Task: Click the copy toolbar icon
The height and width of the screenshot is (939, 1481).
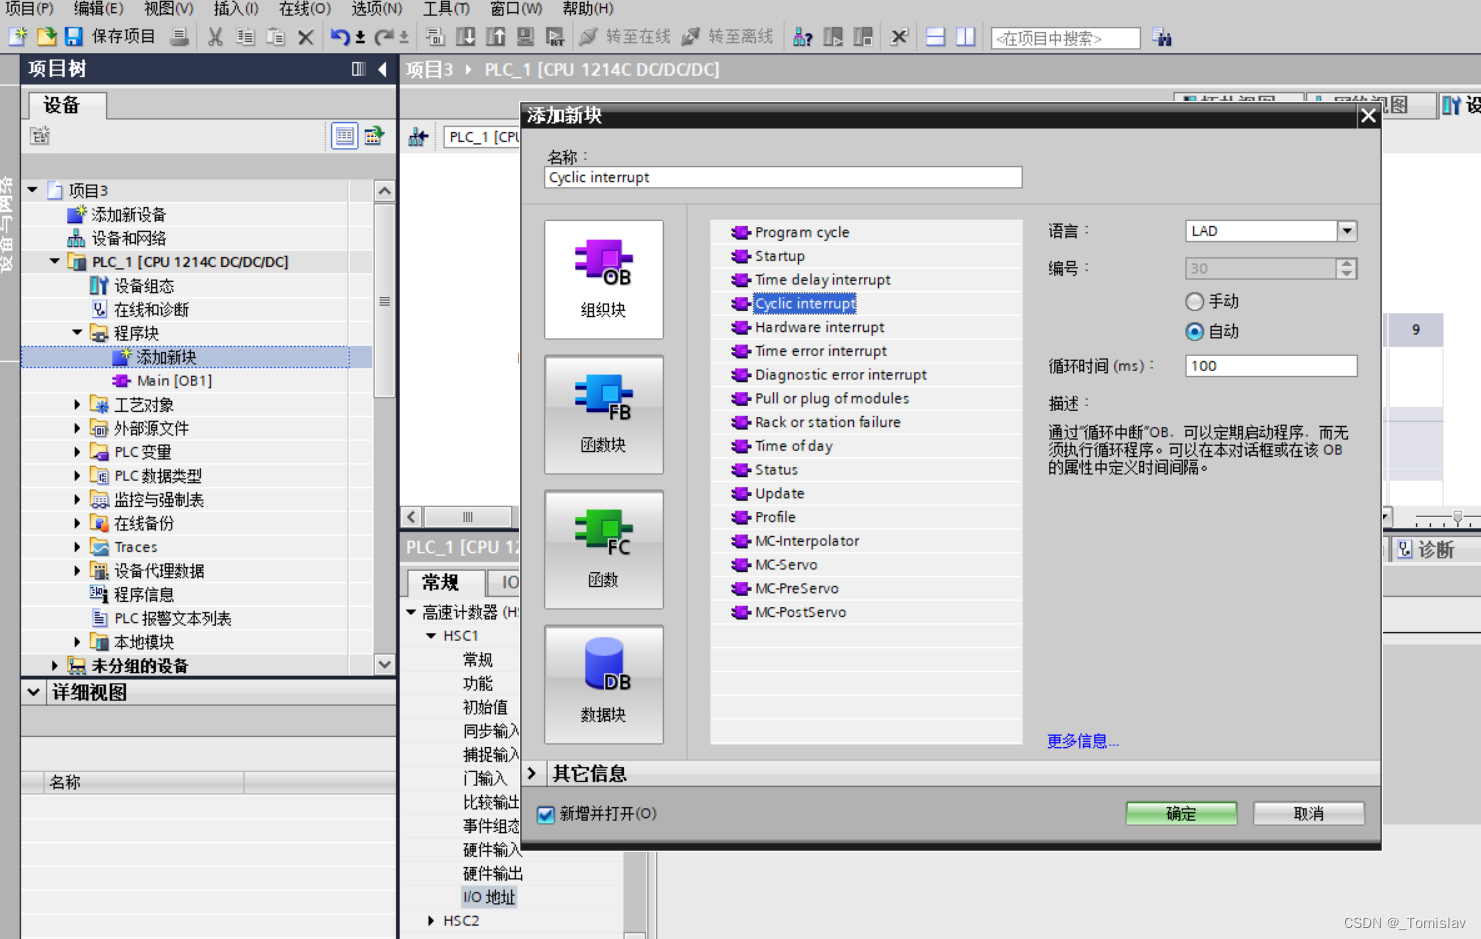Action: tap(245, 37)
